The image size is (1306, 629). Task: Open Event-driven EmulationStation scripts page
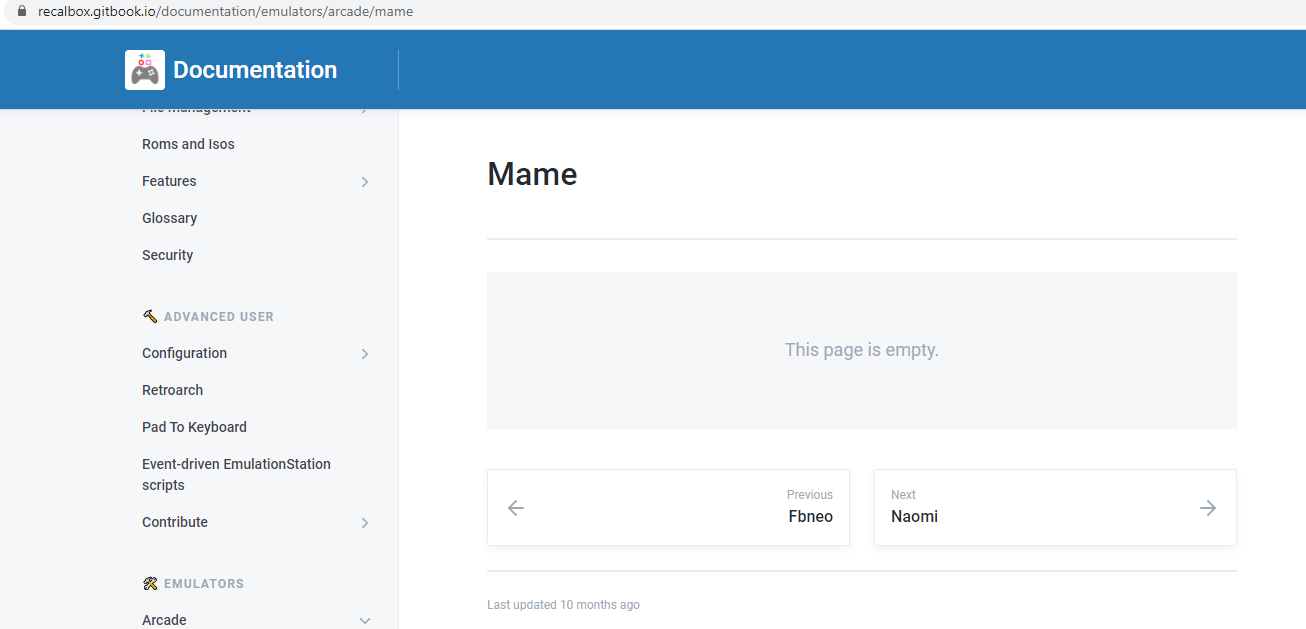[x=236, y=474]
